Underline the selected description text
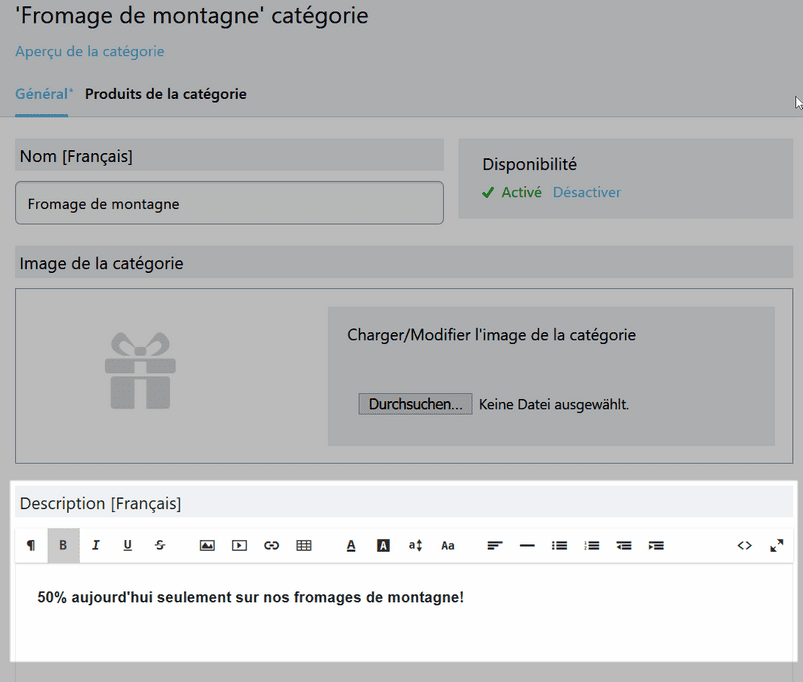The height and width of the screenshot is (682, 803). pyautogui.click(x=128, y=545)
